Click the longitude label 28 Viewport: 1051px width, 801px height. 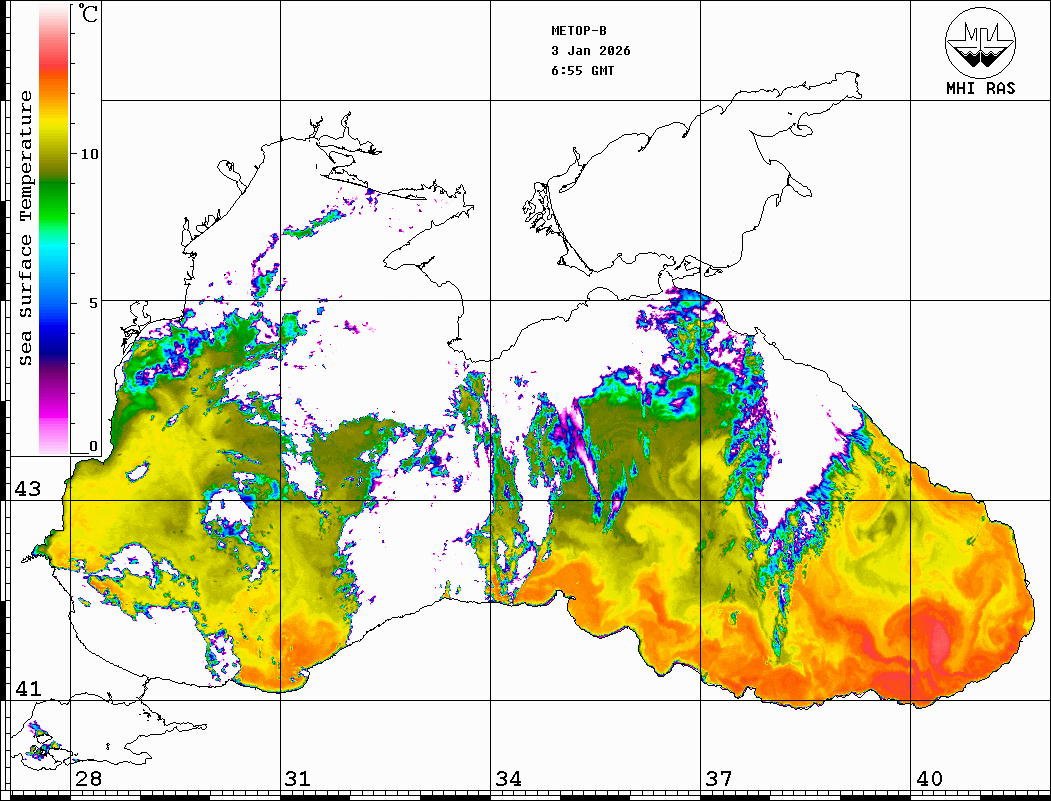(x=88, y=779)
